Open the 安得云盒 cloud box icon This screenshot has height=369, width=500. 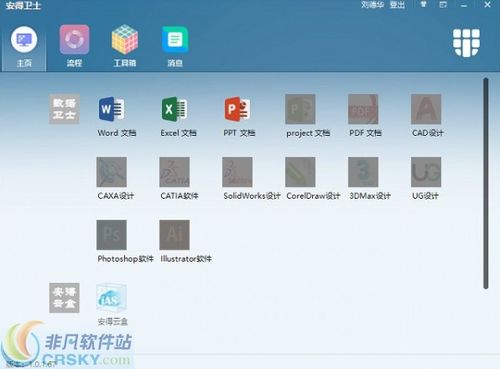click(112, 298)
